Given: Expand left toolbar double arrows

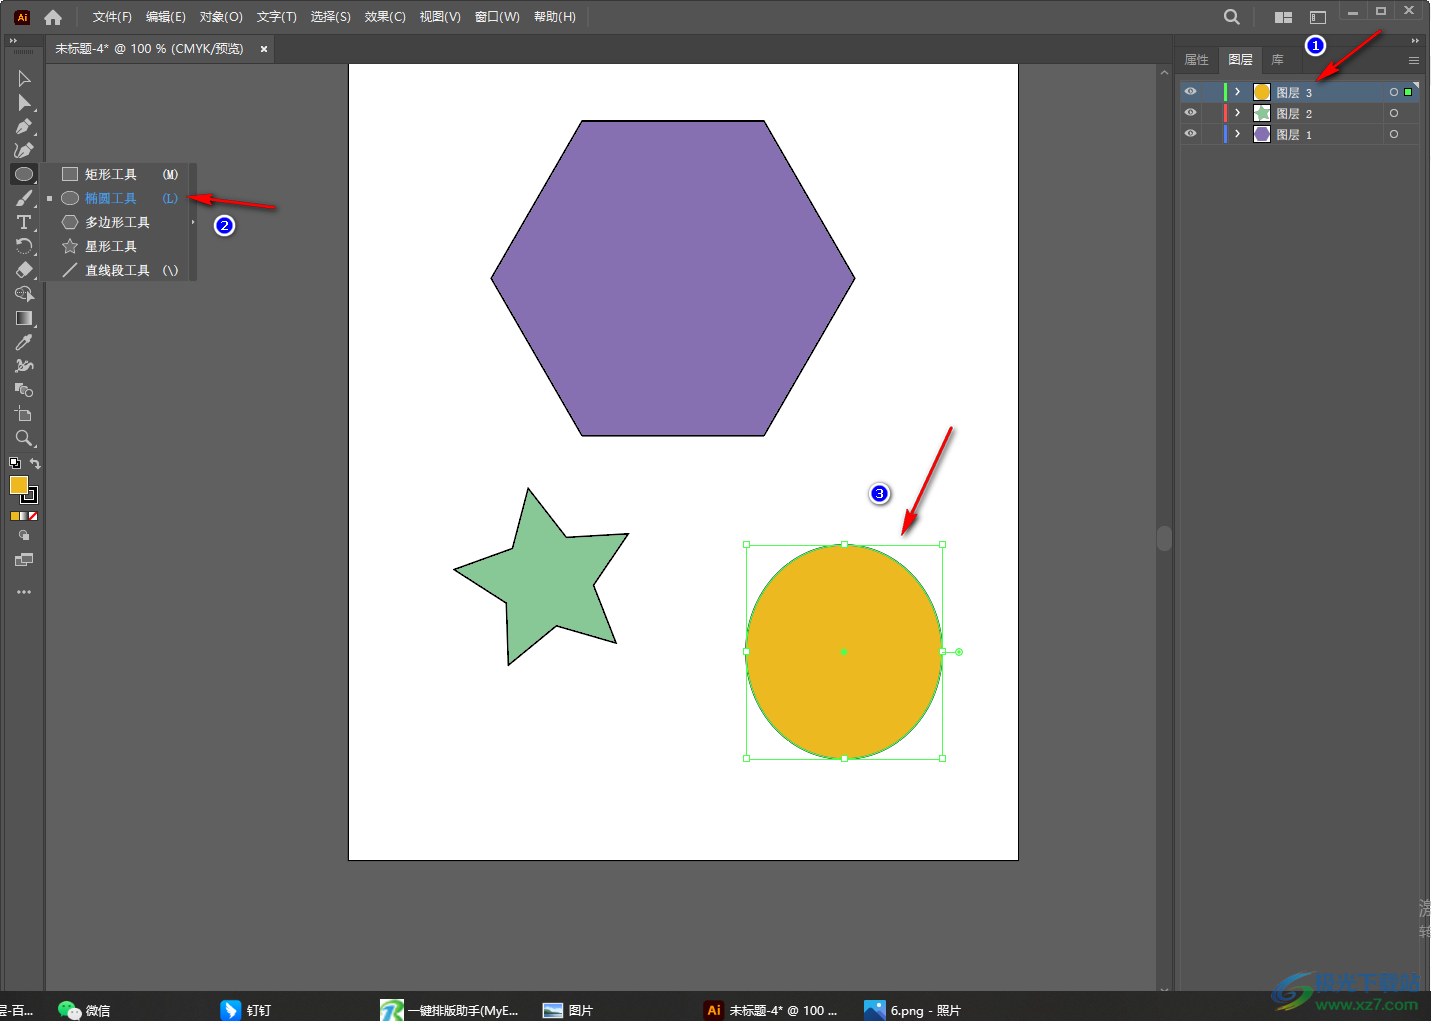Looking at the screenshot, I should [13, 41].
